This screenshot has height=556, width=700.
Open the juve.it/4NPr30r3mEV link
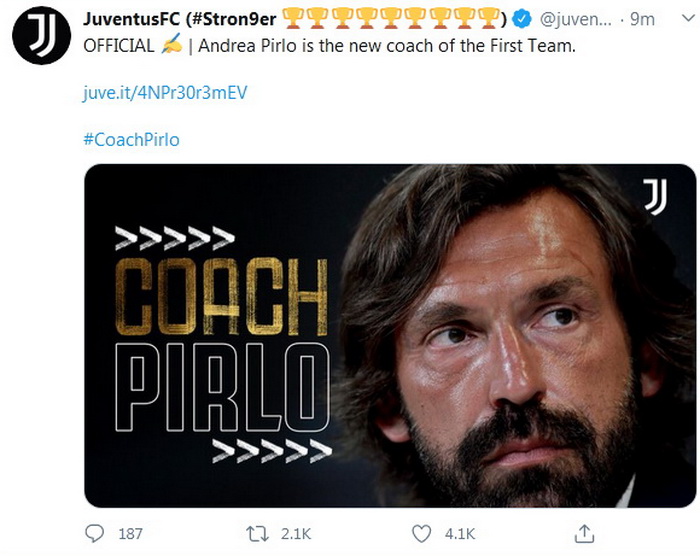[165, 92]
